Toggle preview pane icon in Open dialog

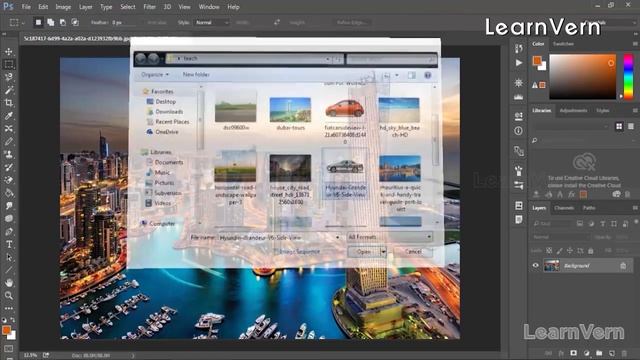412,75
